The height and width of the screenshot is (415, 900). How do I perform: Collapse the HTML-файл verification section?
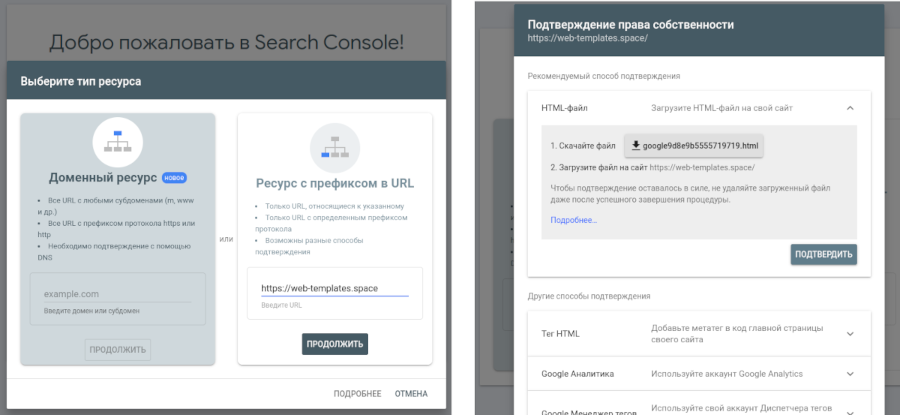point(849,108)
